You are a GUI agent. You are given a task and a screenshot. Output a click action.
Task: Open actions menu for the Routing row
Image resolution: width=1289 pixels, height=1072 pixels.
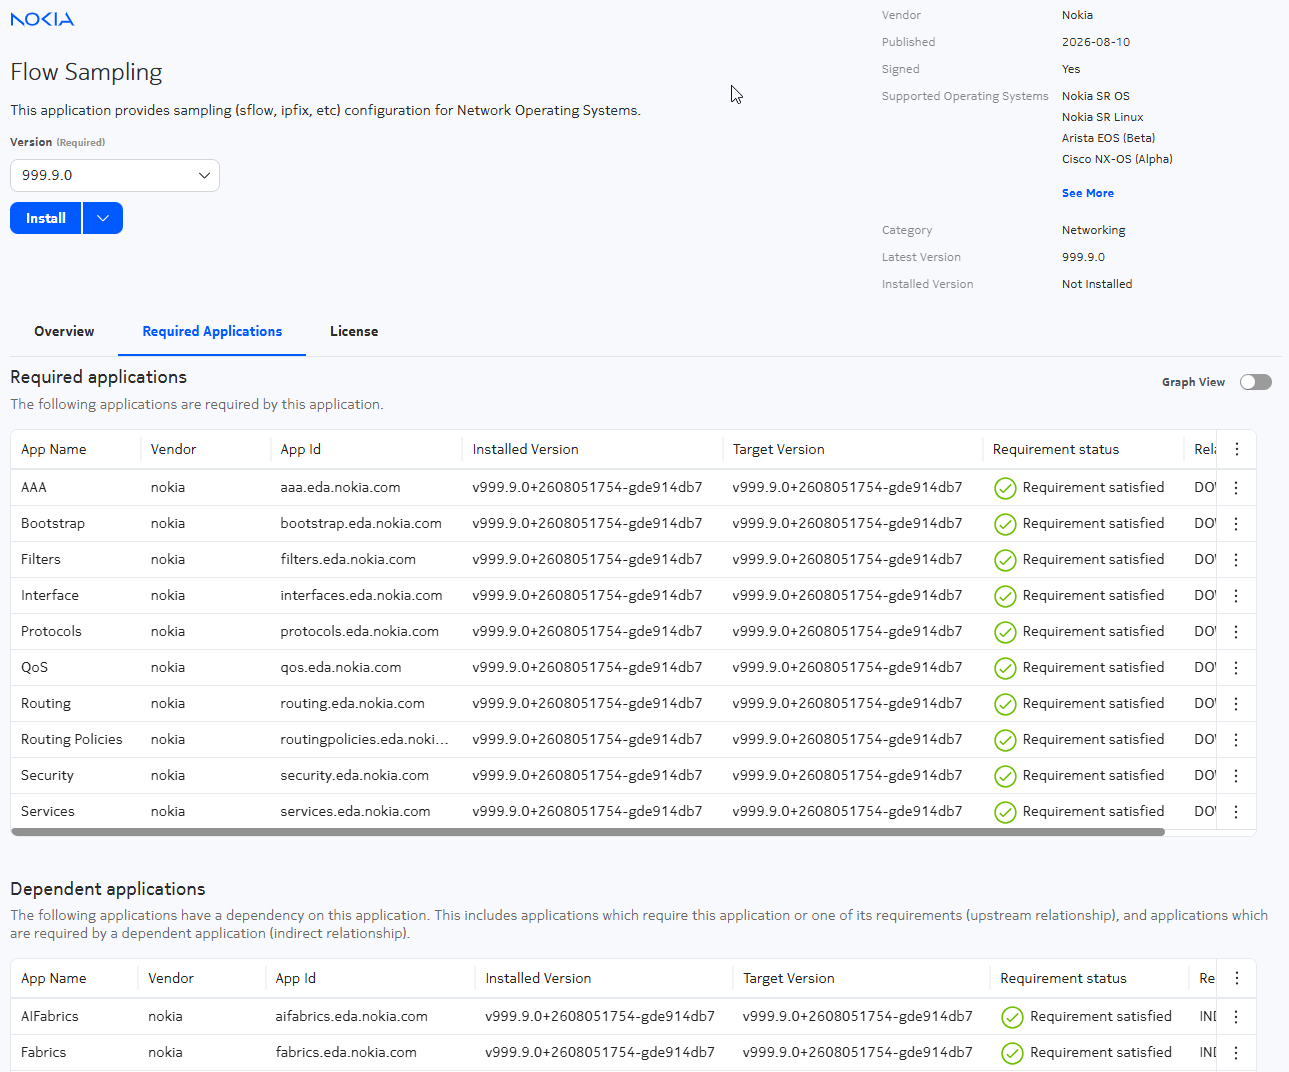pyautogui.click(x=1236, y=704)
